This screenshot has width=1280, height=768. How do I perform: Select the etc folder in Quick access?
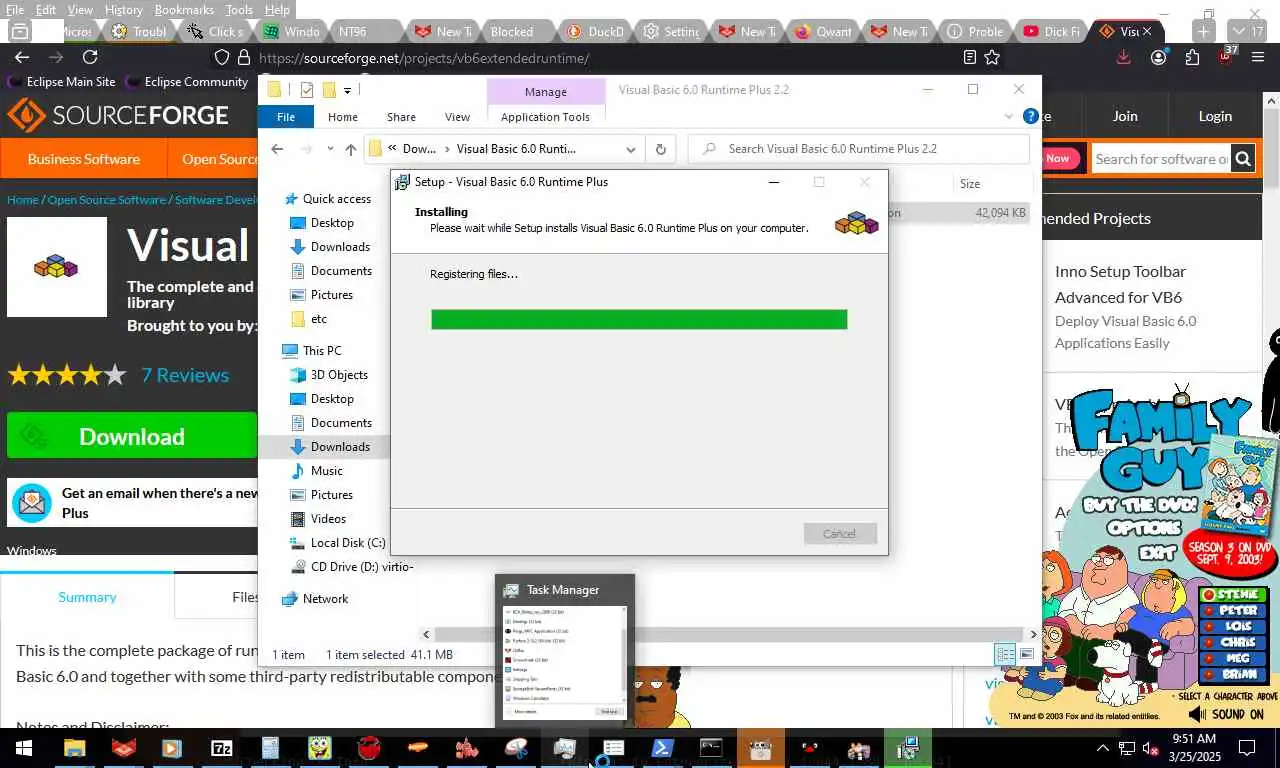pyautogui.click(x=319, y=319)
